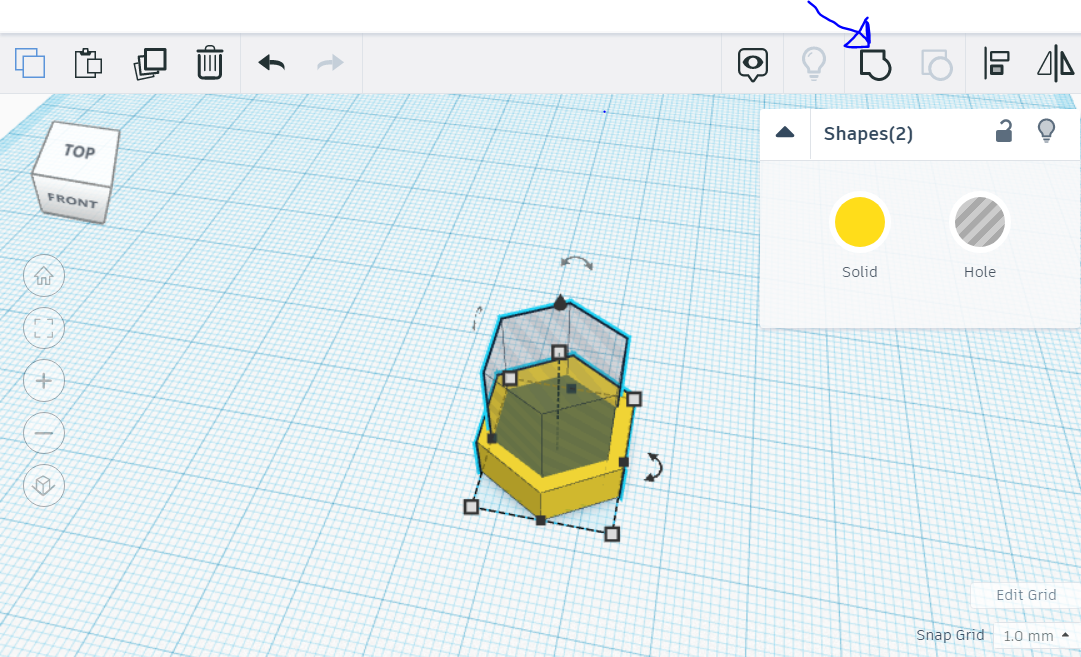This screenshot has width=1081, height=657.
Task: Open the Snap Grid 1.0 mm dropdown
Action: pyautogui.click(x=1035, y=636)
